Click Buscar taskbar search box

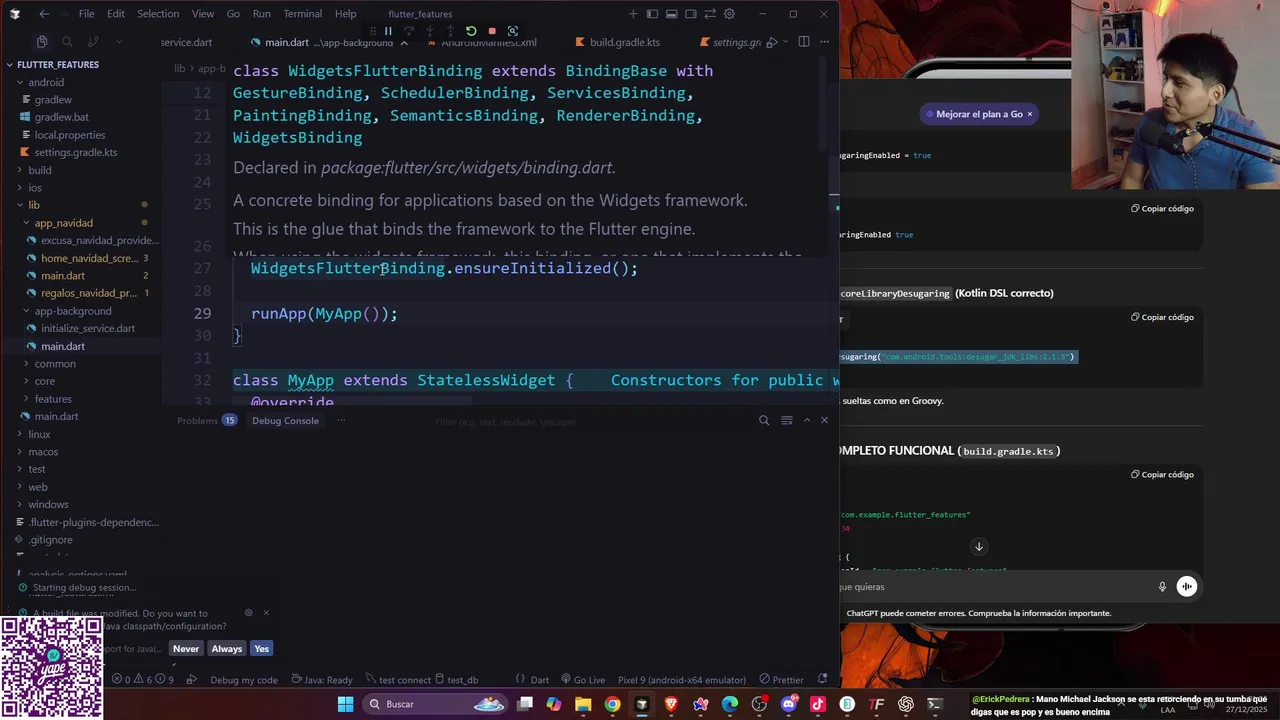pyautogui.click(x=436, y=704)
